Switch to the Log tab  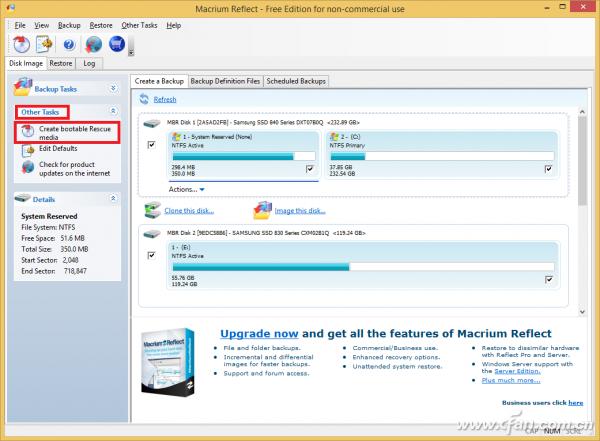[89, 63]
